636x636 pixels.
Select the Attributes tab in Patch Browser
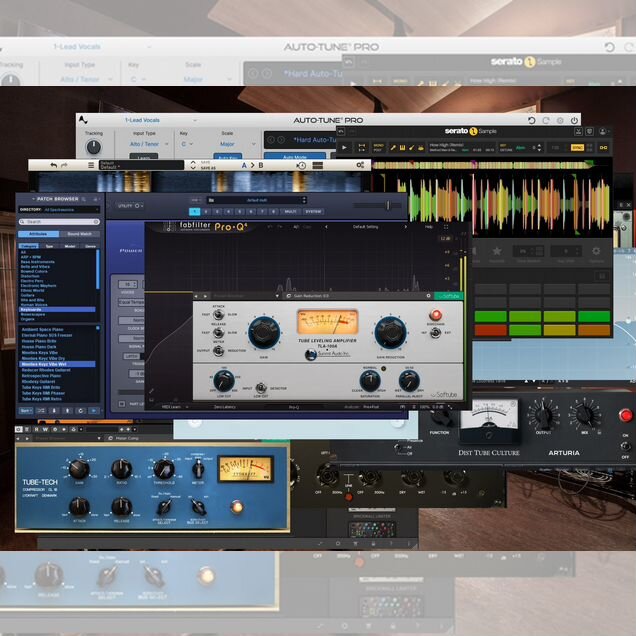coord(38,234)
